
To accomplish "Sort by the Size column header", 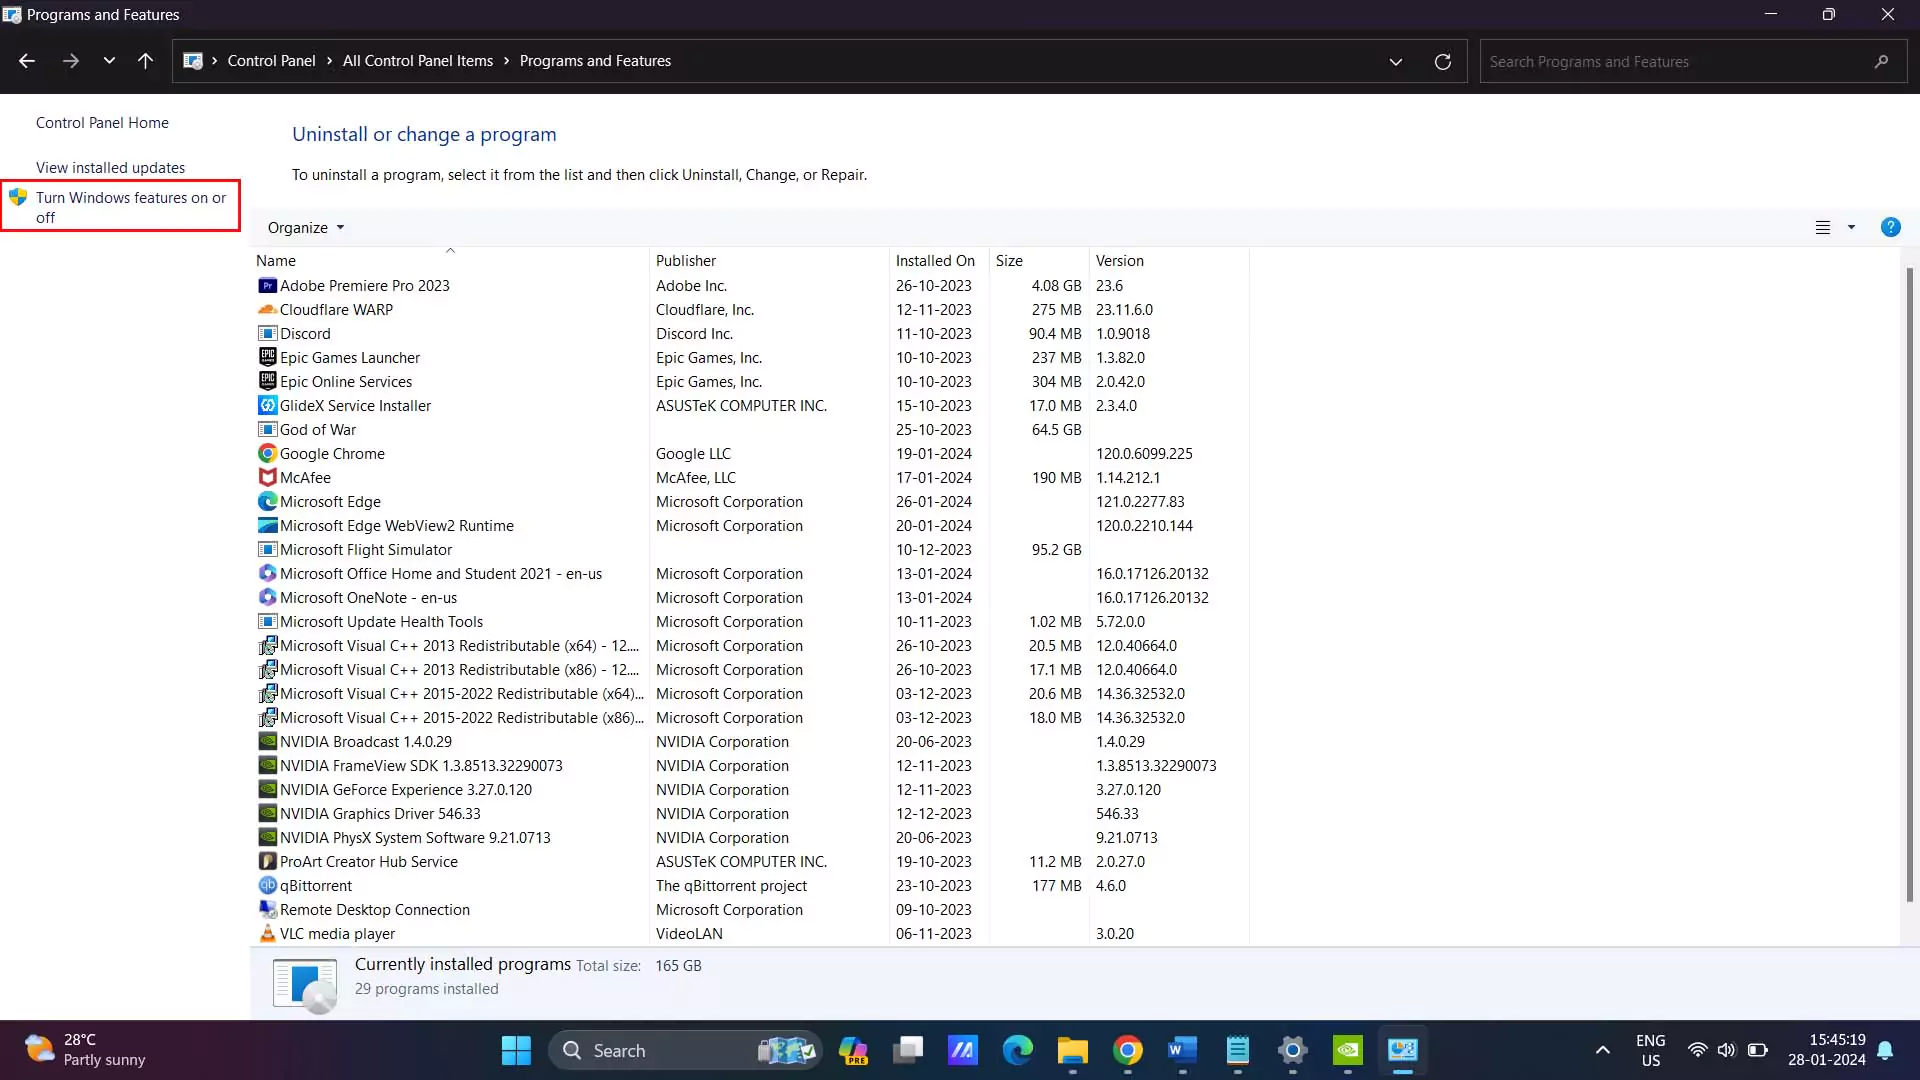I will (x=1039, y=261).
